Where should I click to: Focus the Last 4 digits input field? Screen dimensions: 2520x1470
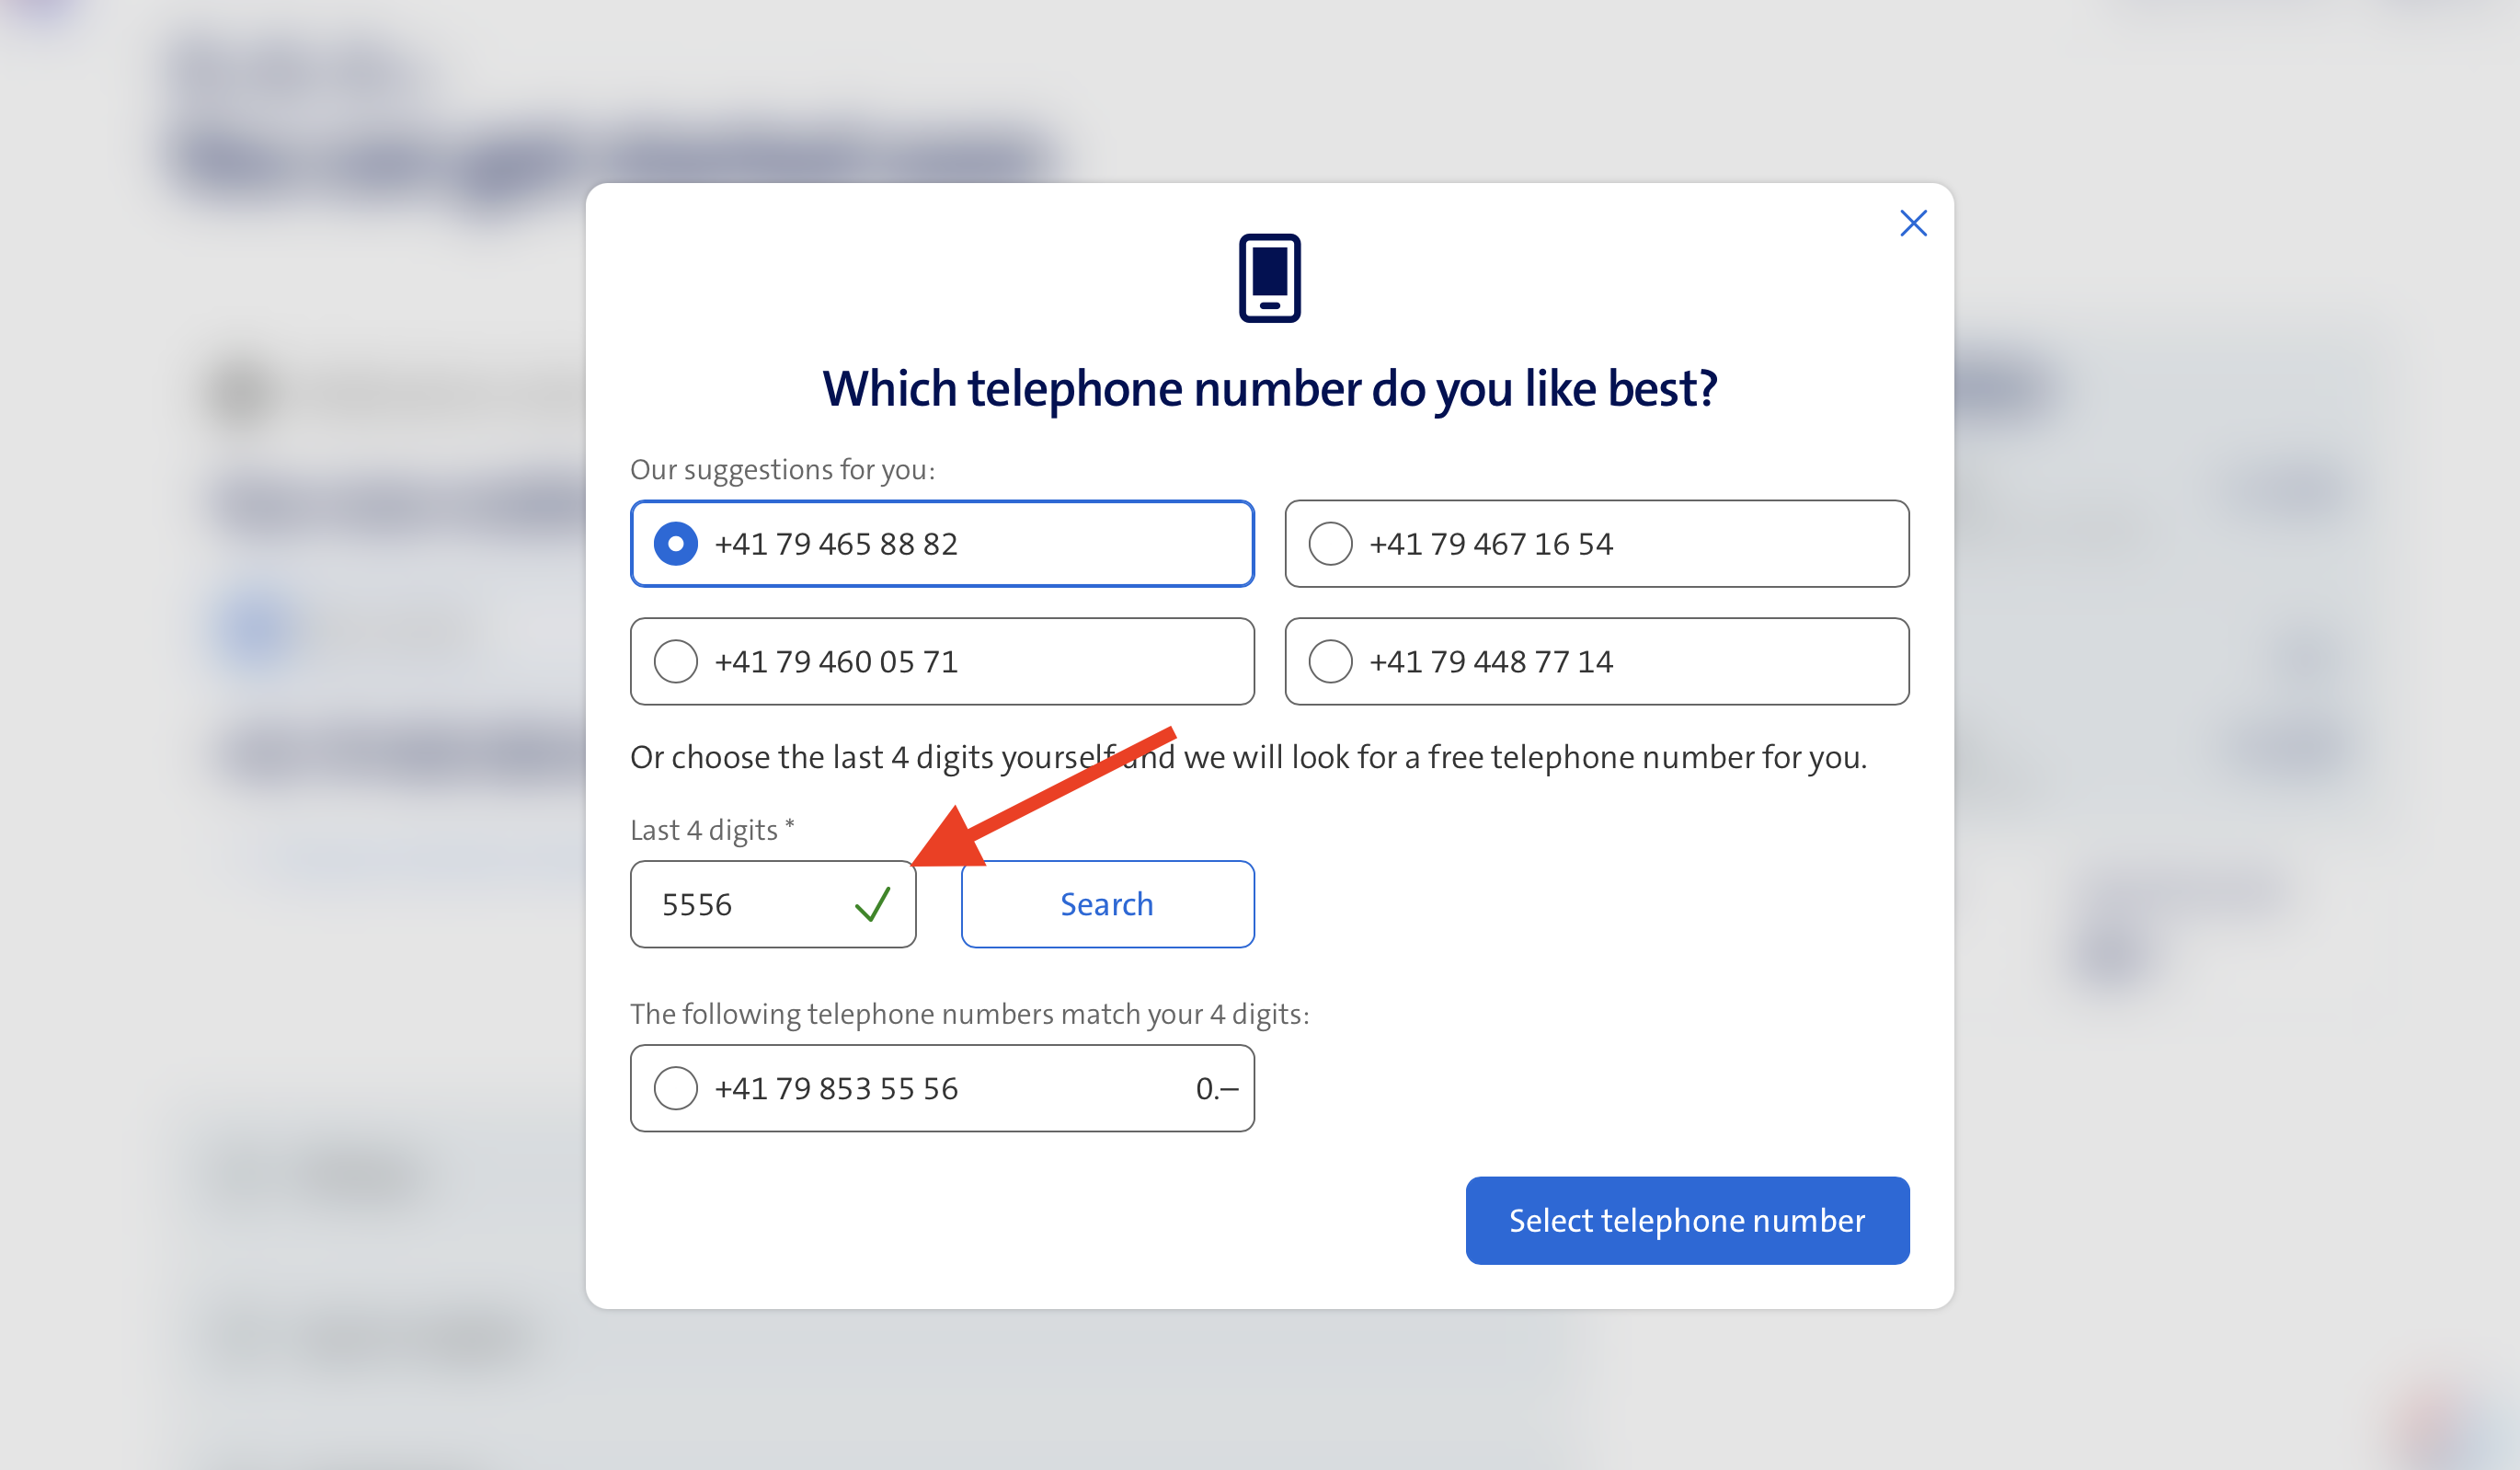pos(745,904)
